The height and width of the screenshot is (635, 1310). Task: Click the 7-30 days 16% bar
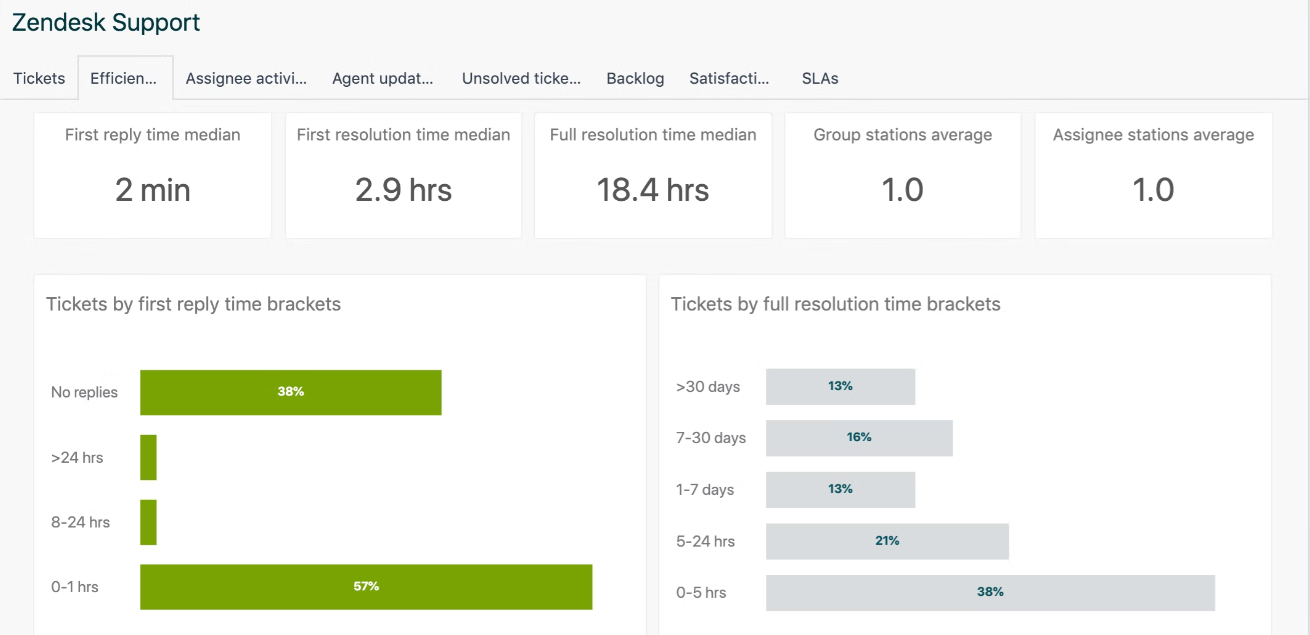point(859,438)
